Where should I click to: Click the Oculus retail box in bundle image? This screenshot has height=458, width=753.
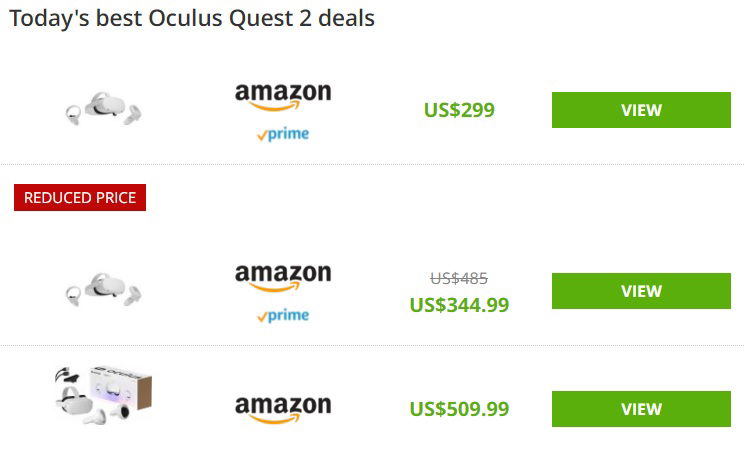tap(121, 387)
